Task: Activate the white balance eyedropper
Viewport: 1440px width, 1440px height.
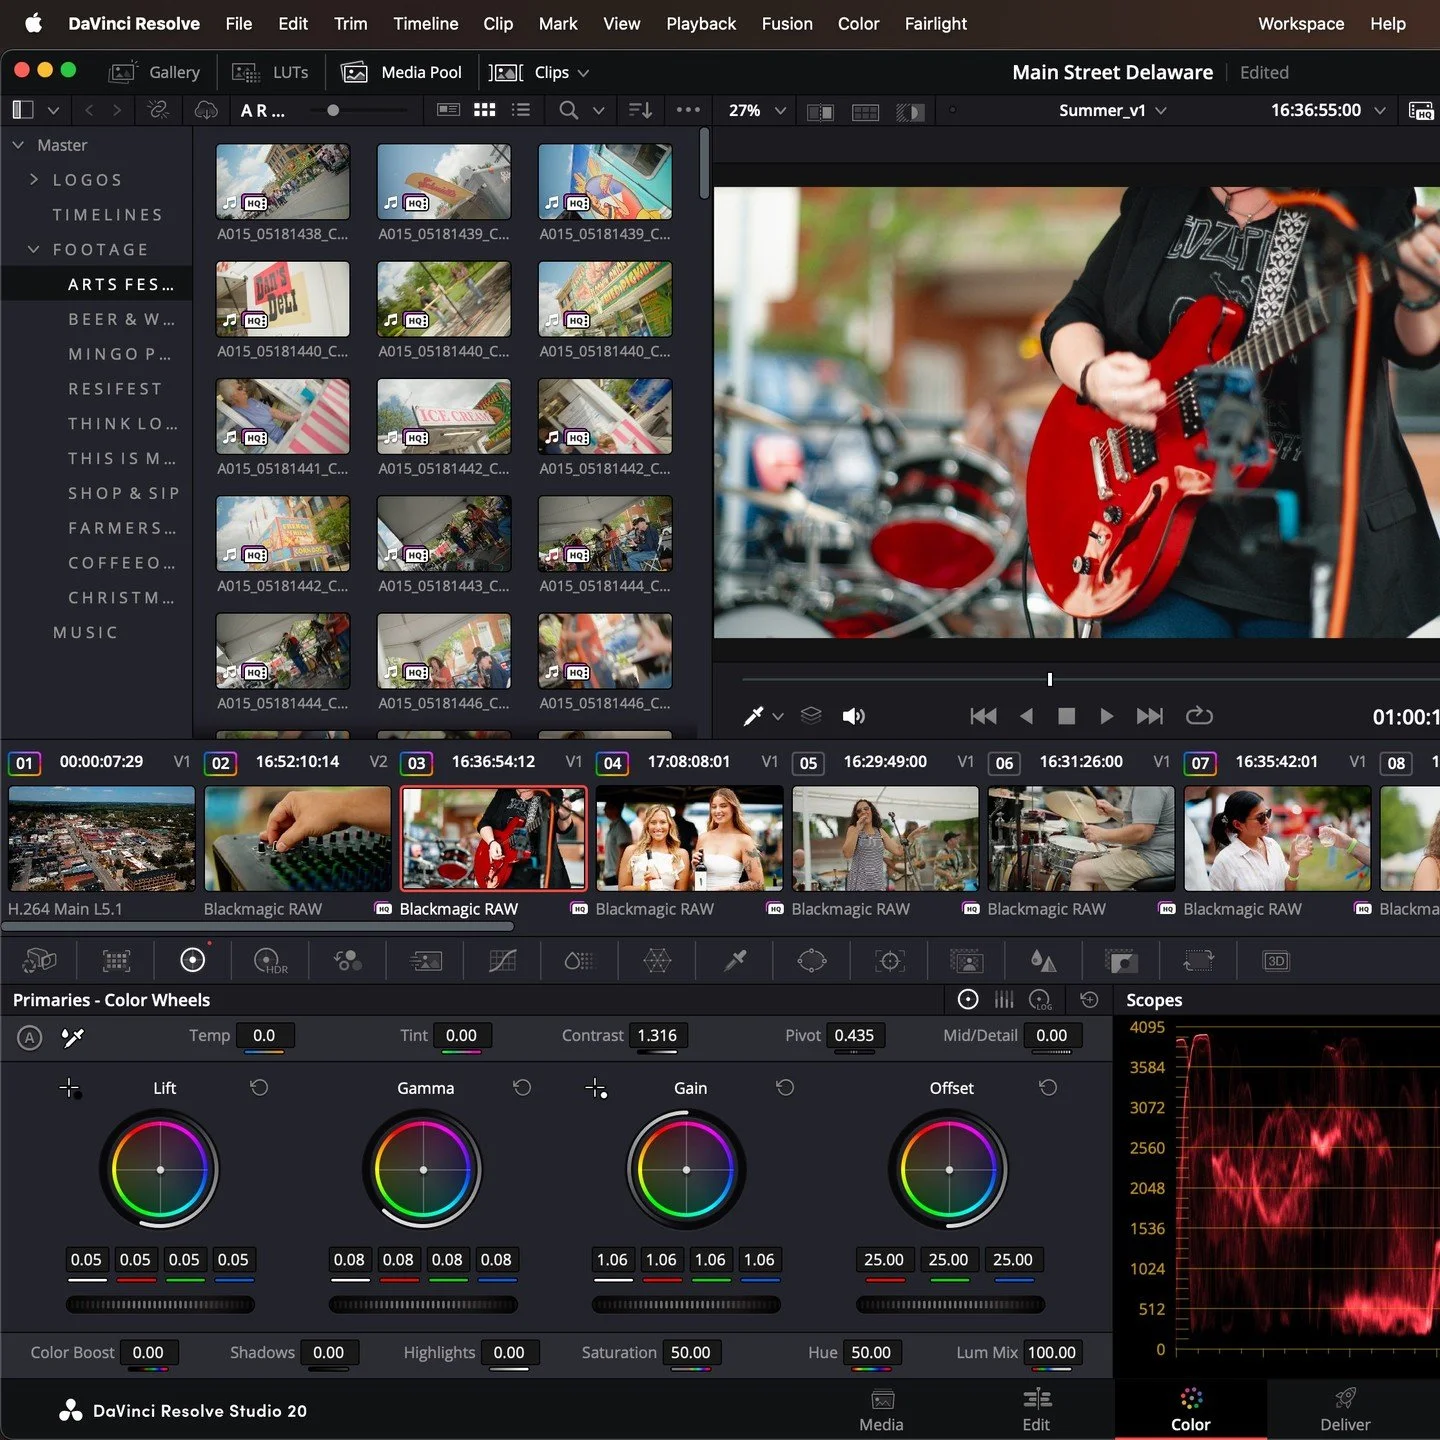Action: 73,1037
